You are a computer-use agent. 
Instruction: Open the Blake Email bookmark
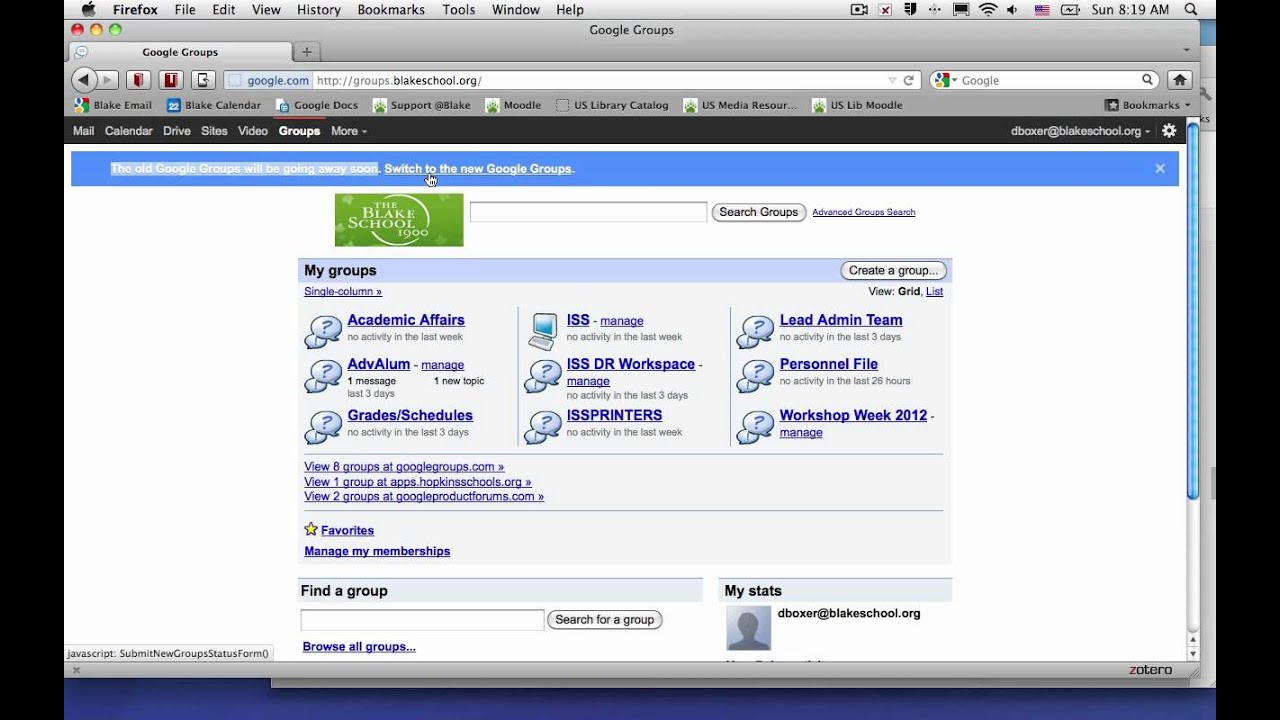[x=113, y=105]
